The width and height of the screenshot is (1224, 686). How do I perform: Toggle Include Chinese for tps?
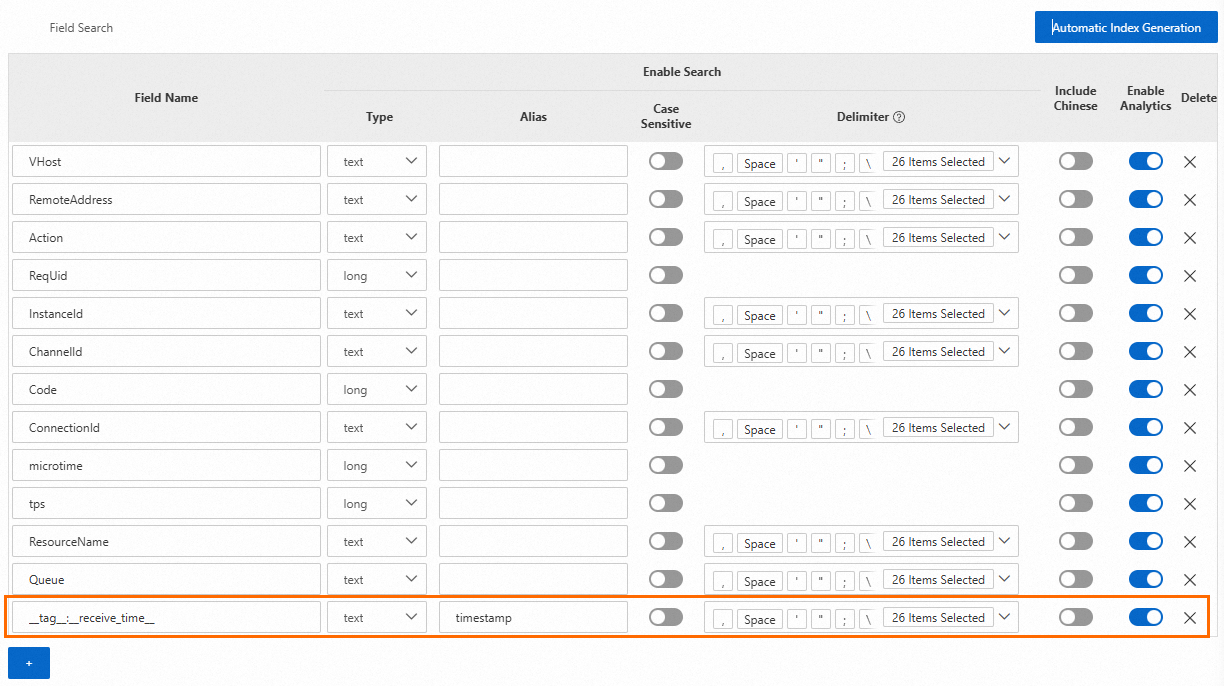tap(1076, 503)
